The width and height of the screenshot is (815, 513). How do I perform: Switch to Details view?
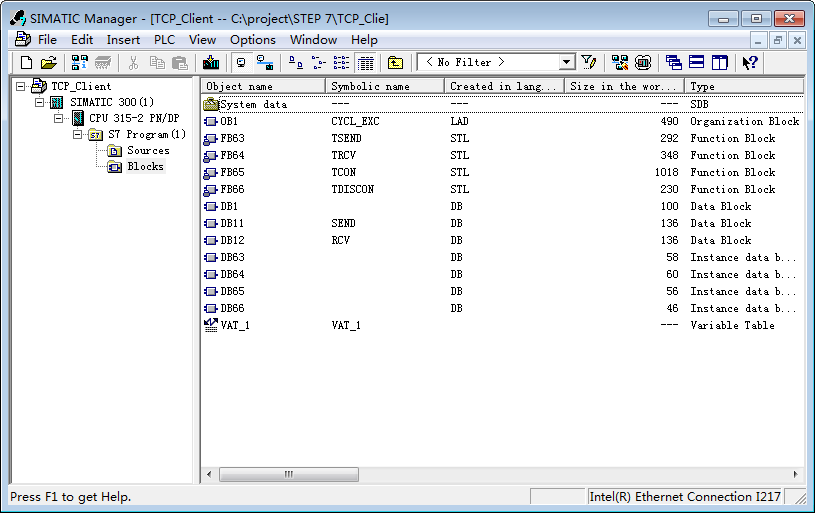tap(365, 62)
